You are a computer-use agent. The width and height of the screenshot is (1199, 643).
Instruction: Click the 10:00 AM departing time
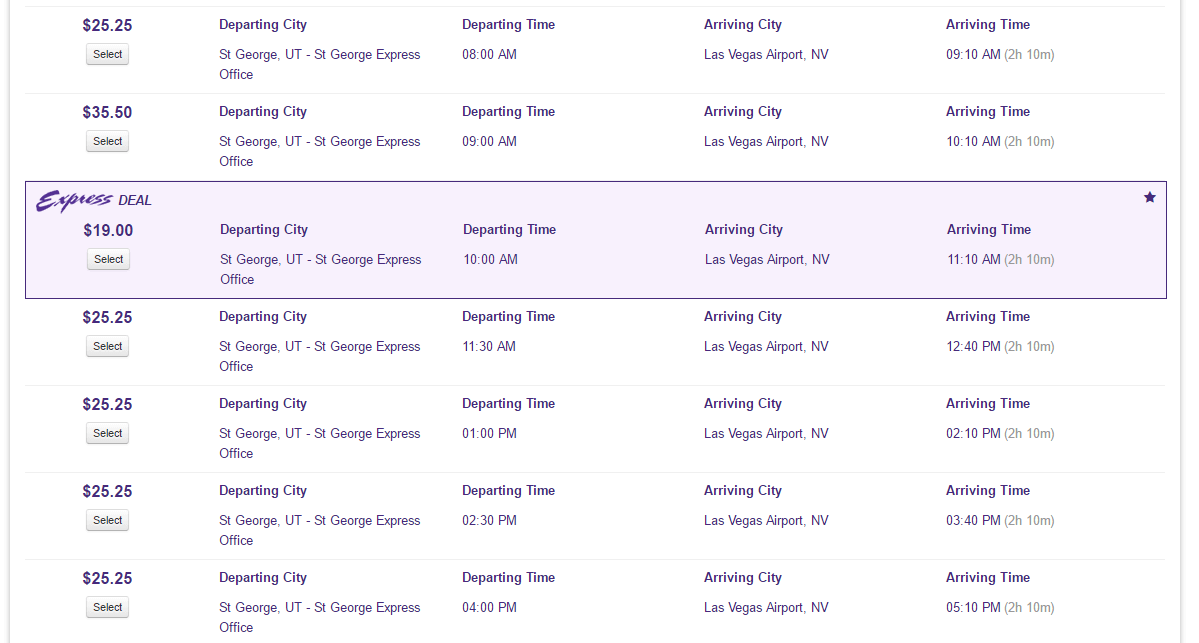[490, 260]
